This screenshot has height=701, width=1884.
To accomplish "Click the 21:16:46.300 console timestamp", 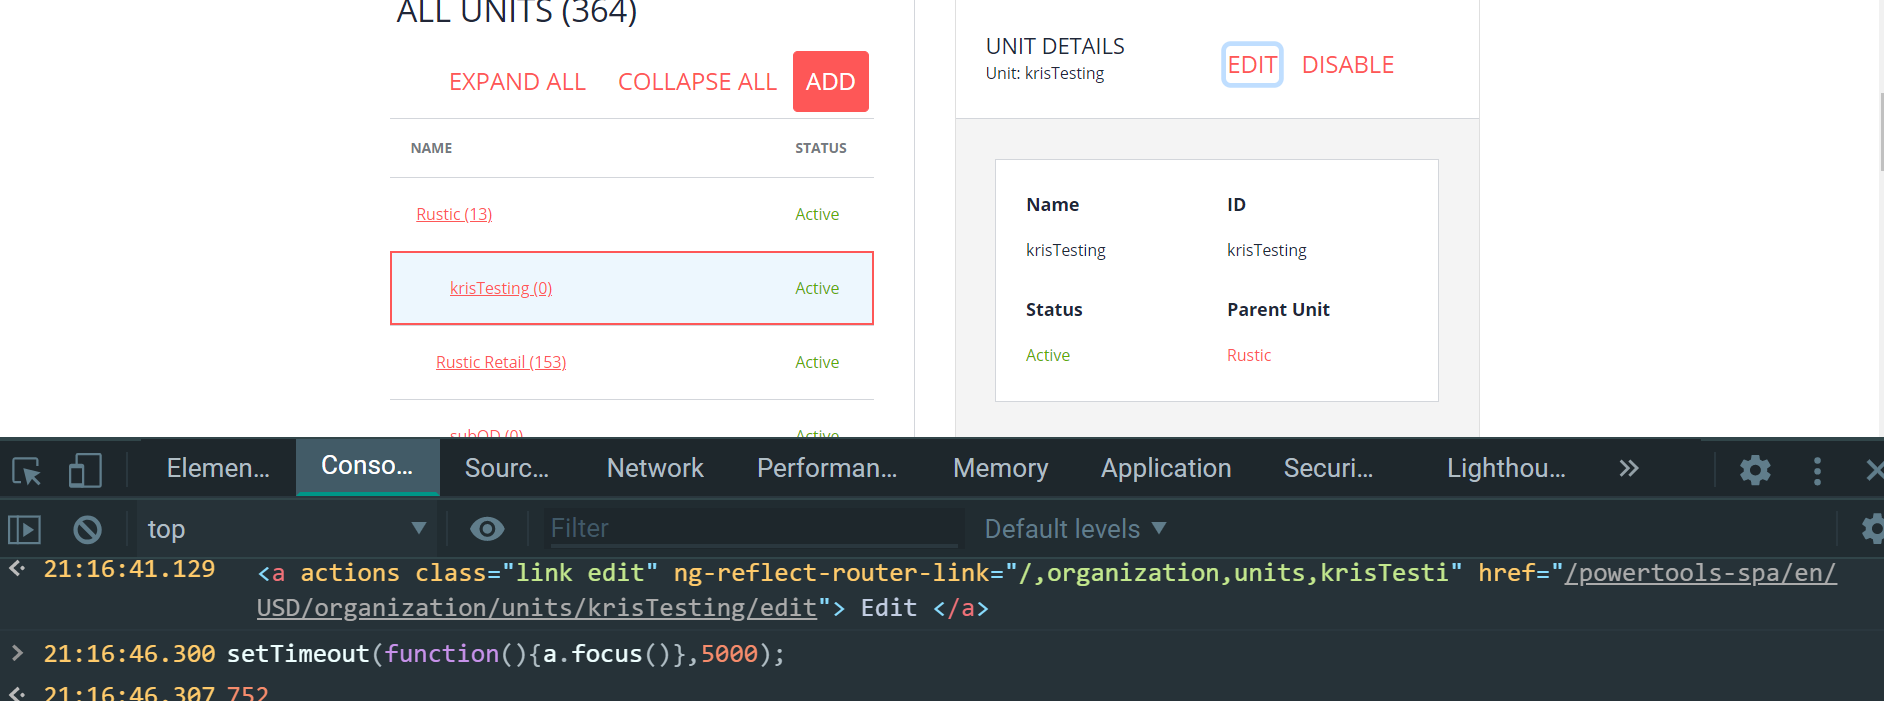I will (x=129, y=654).
